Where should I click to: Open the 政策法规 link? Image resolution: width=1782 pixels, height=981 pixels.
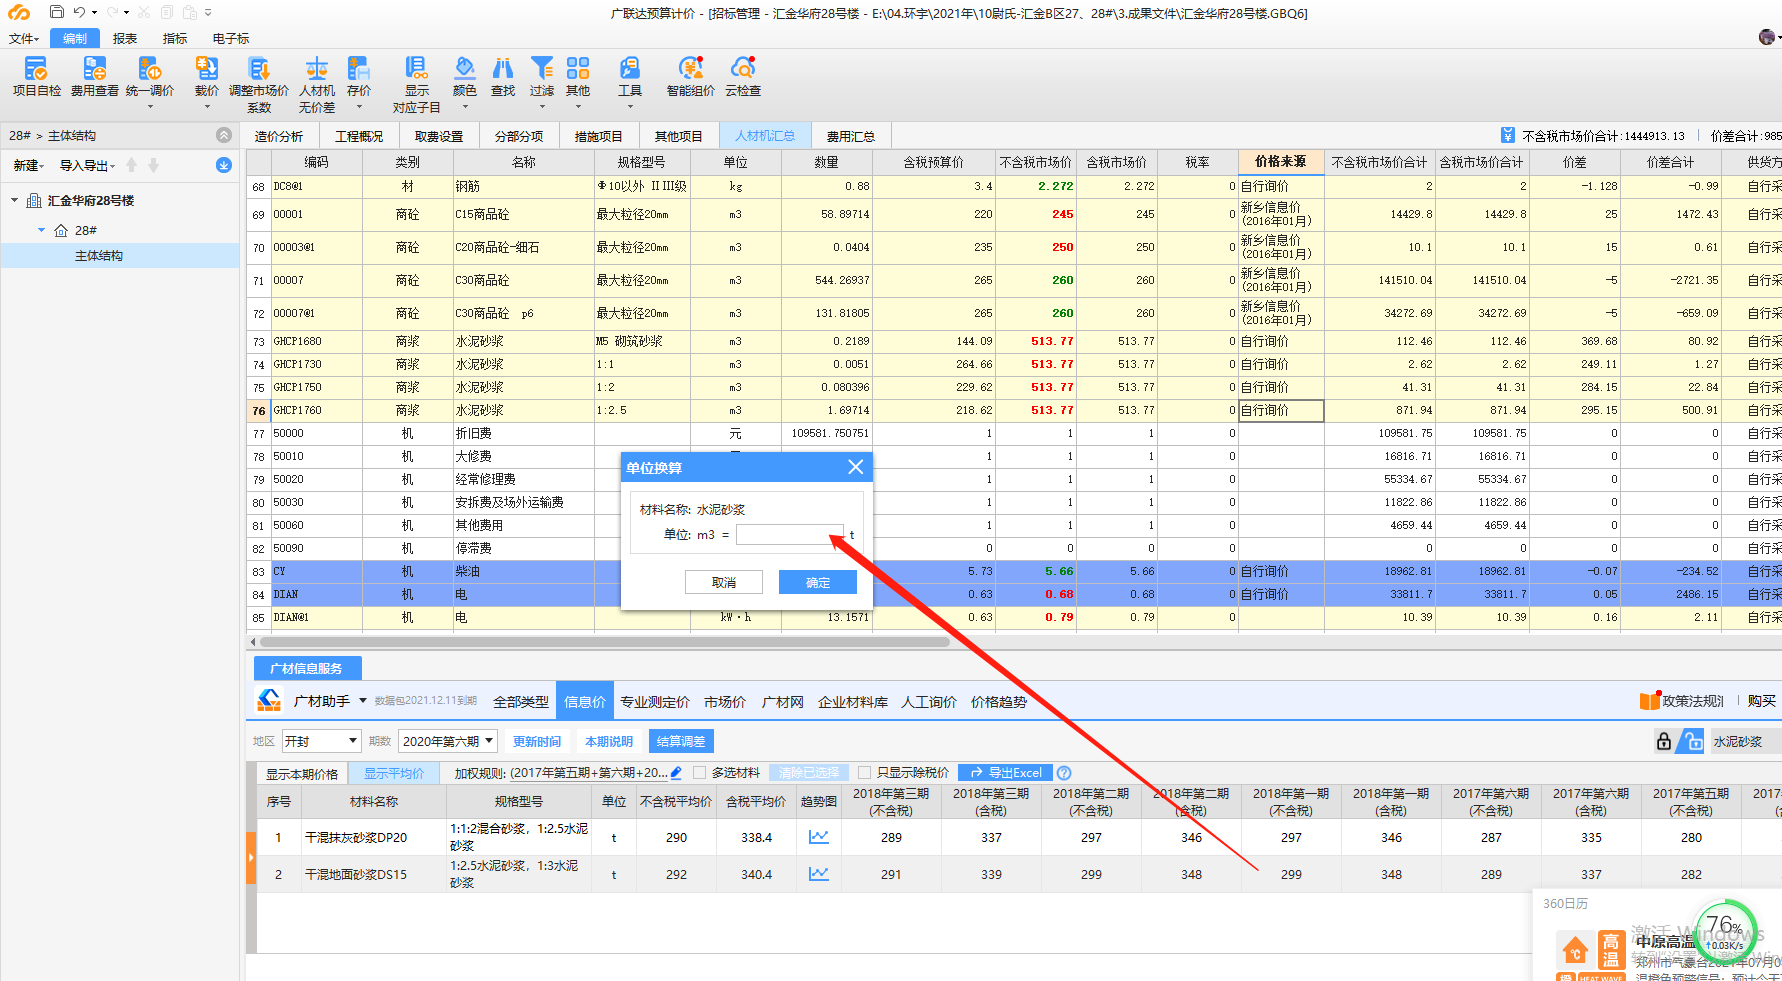point(1682,701)
